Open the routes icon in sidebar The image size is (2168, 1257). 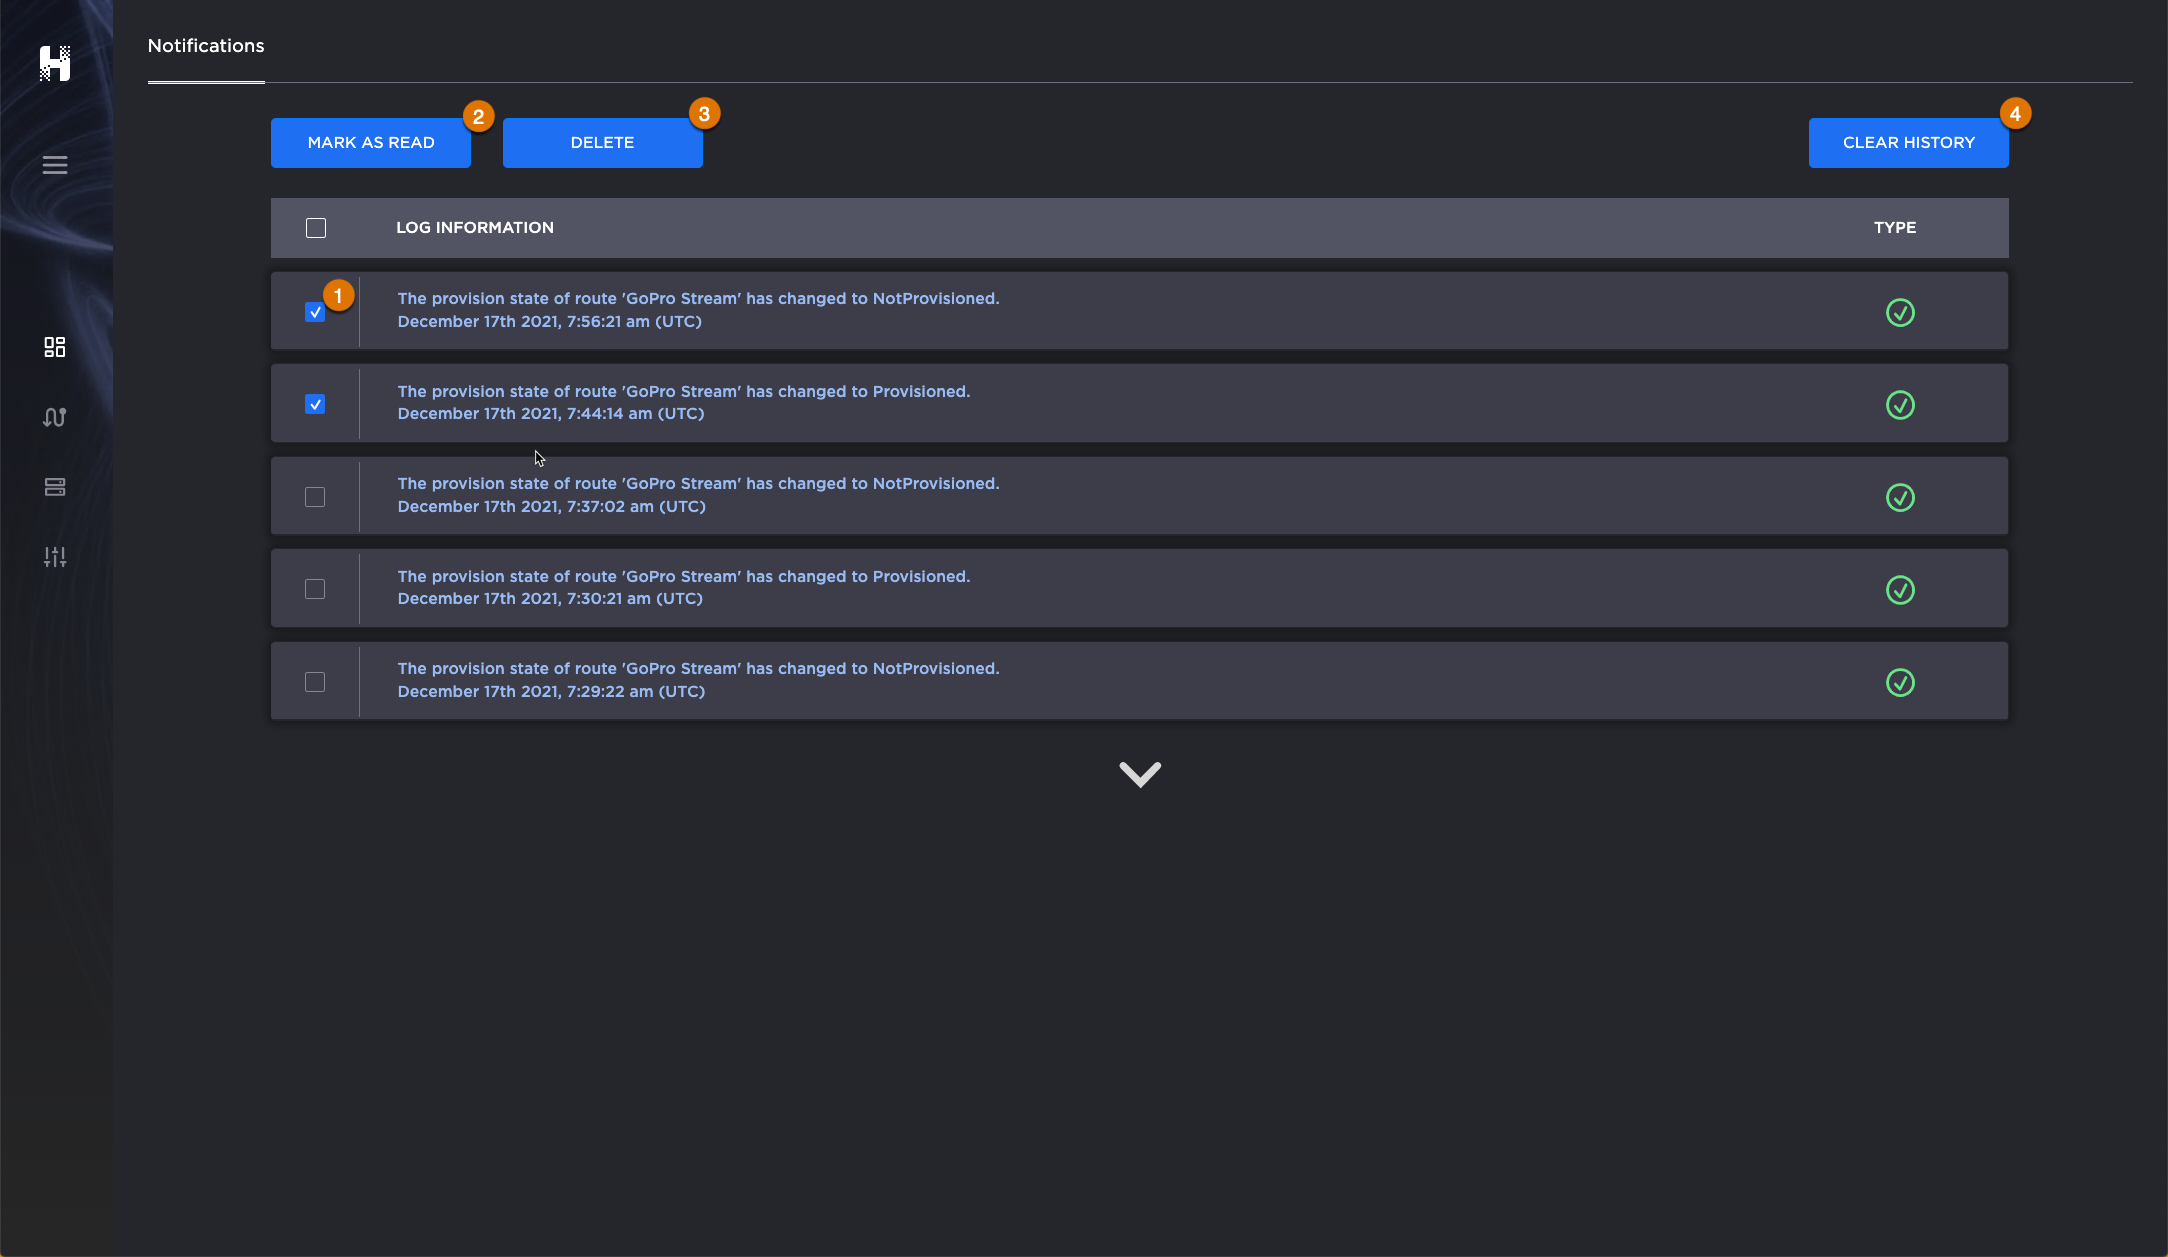[55, 417]
